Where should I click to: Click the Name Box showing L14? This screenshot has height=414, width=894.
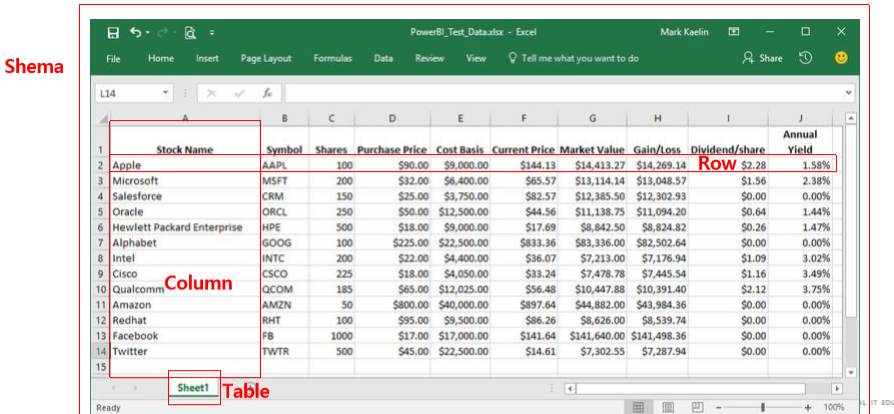(128, 93)
